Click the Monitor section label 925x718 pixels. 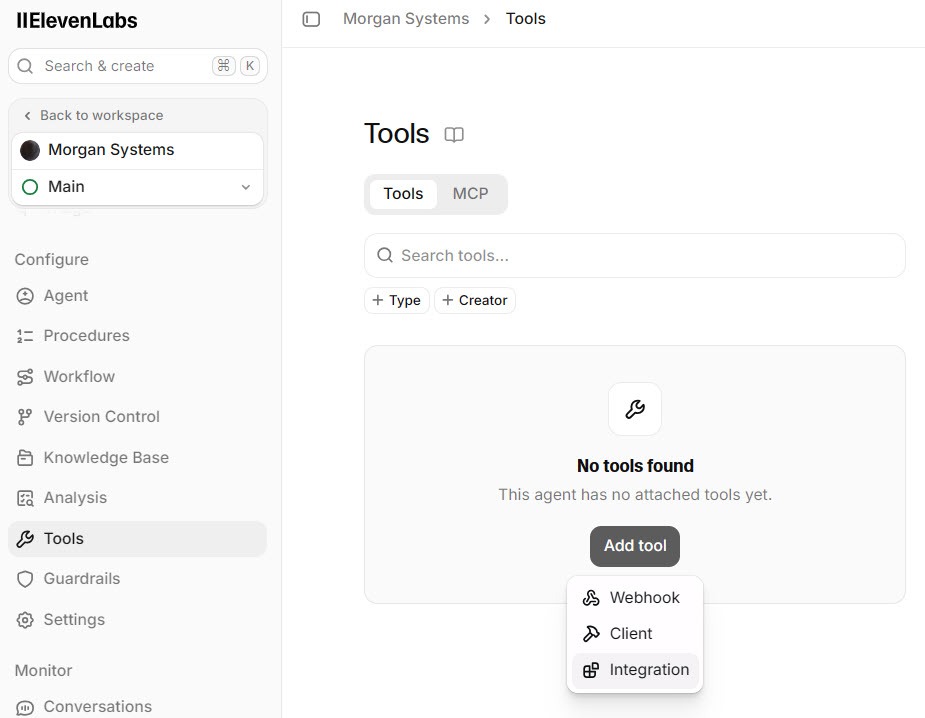(43, 671)
